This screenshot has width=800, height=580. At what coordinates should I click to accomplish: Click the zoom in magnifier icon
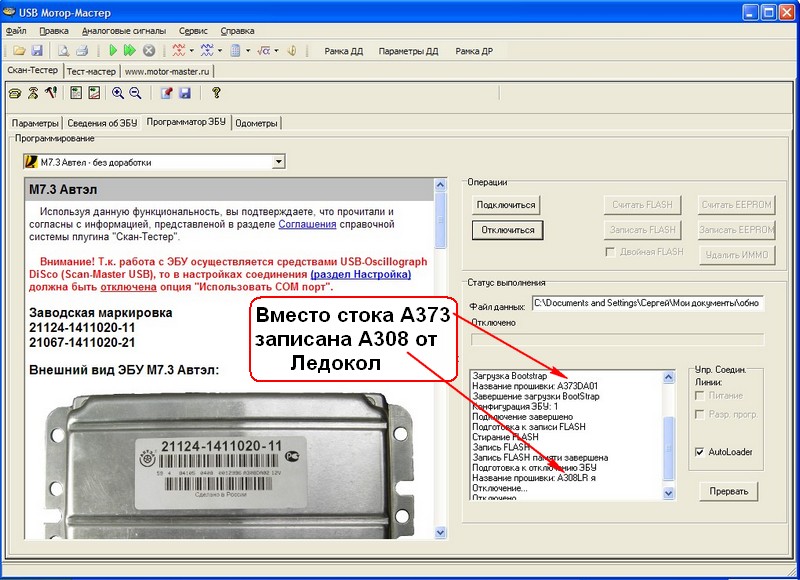tap(118, 93)
